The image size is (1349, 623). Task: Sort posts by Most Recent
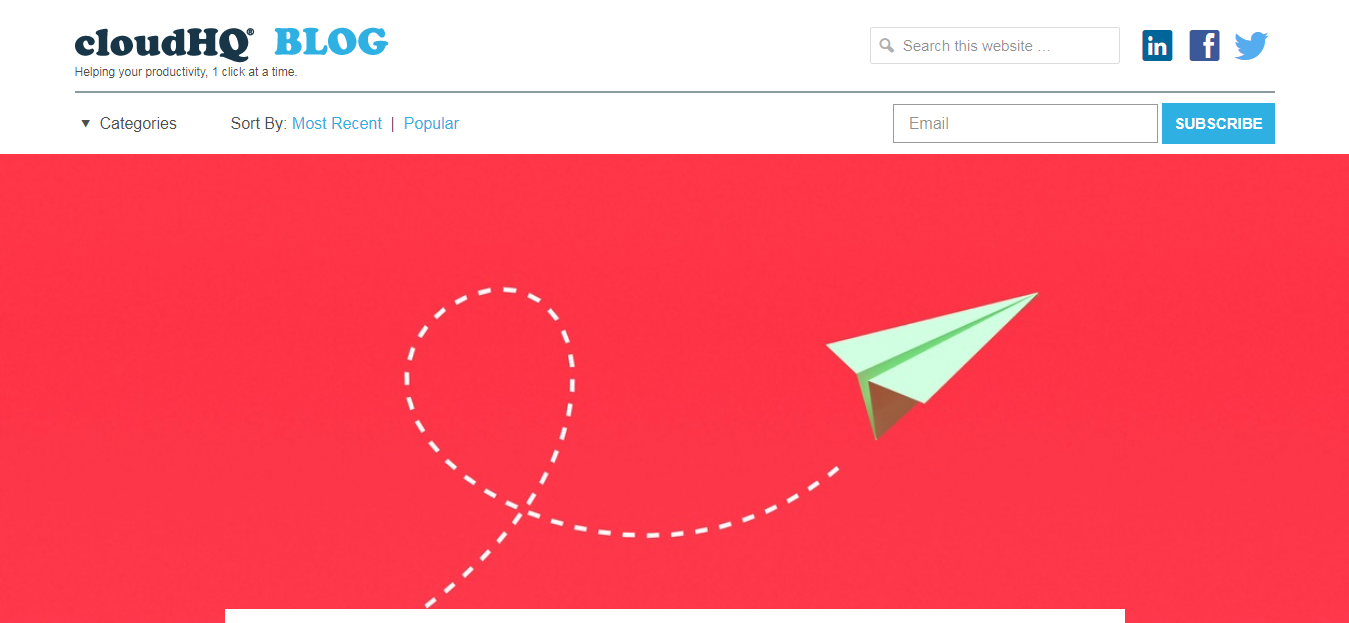(337, 124)
